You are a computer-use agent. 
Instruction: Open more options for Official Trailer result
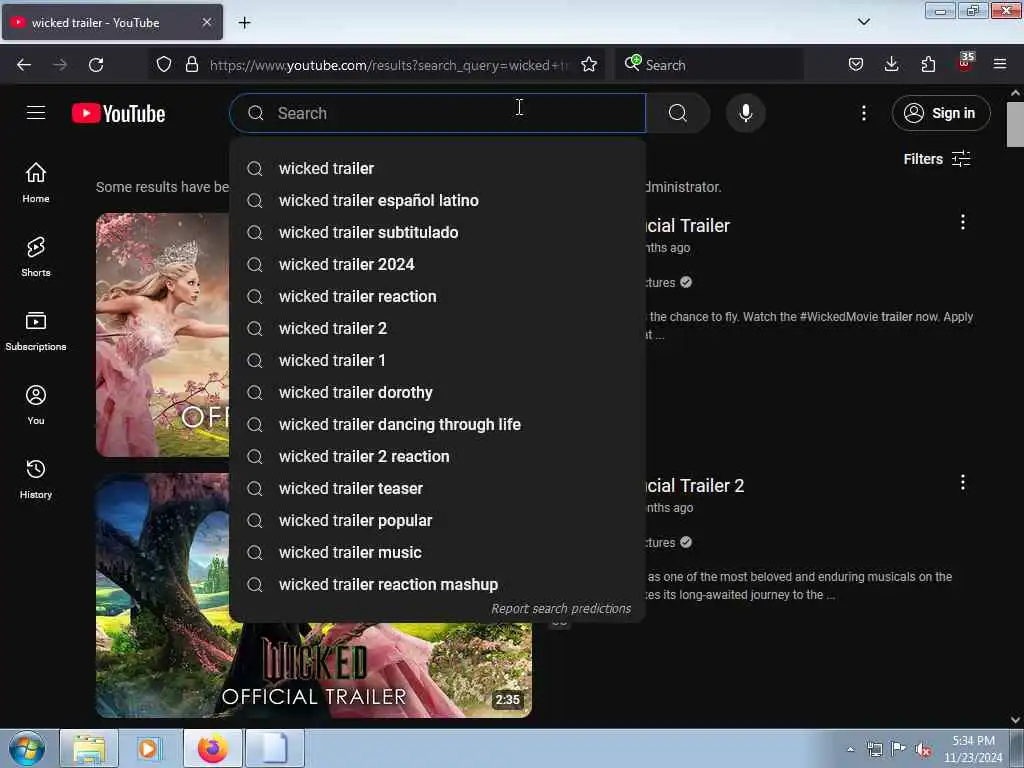click(x=962, y=222)
